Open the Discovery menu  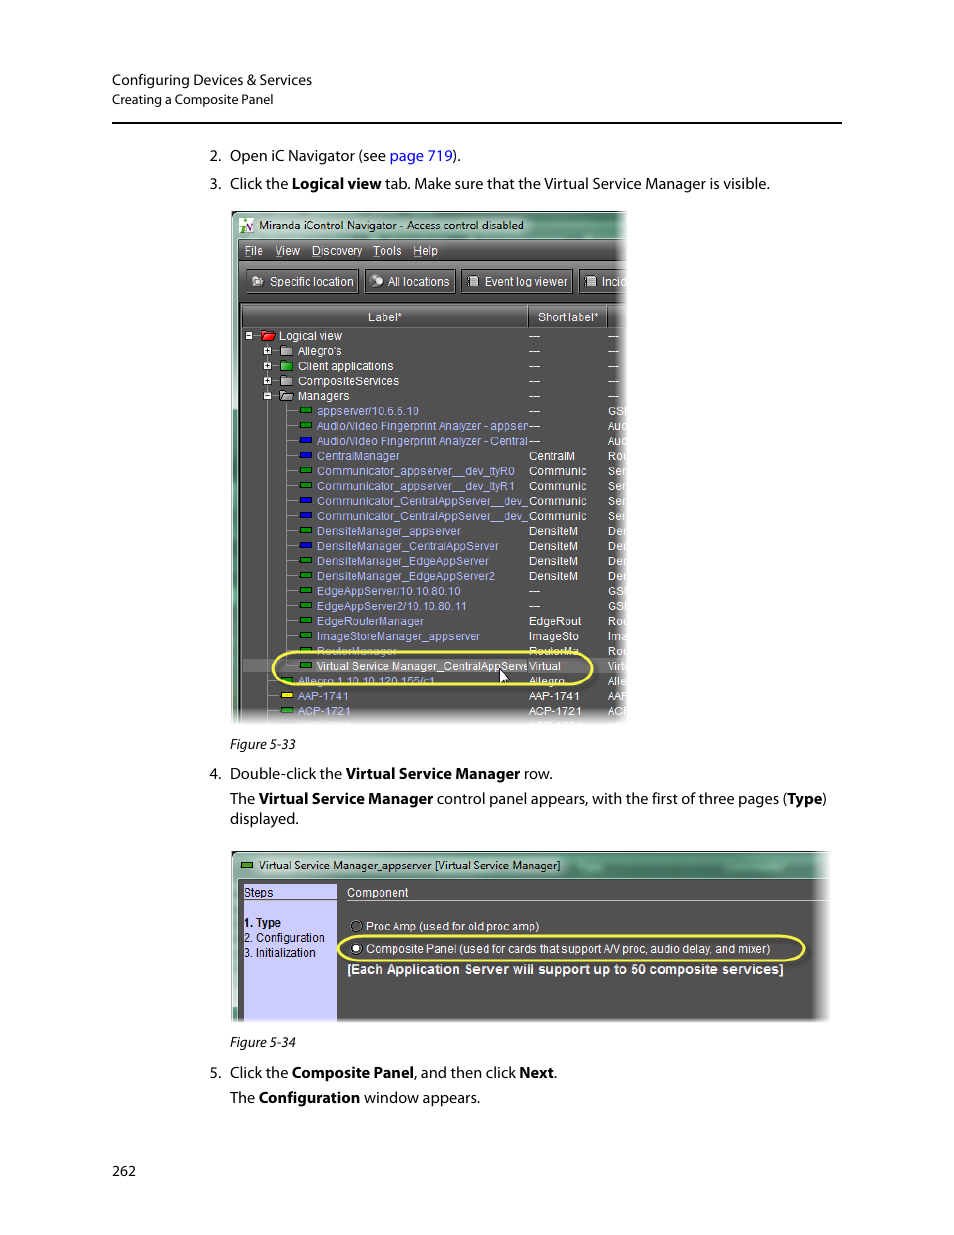point(337,251)
